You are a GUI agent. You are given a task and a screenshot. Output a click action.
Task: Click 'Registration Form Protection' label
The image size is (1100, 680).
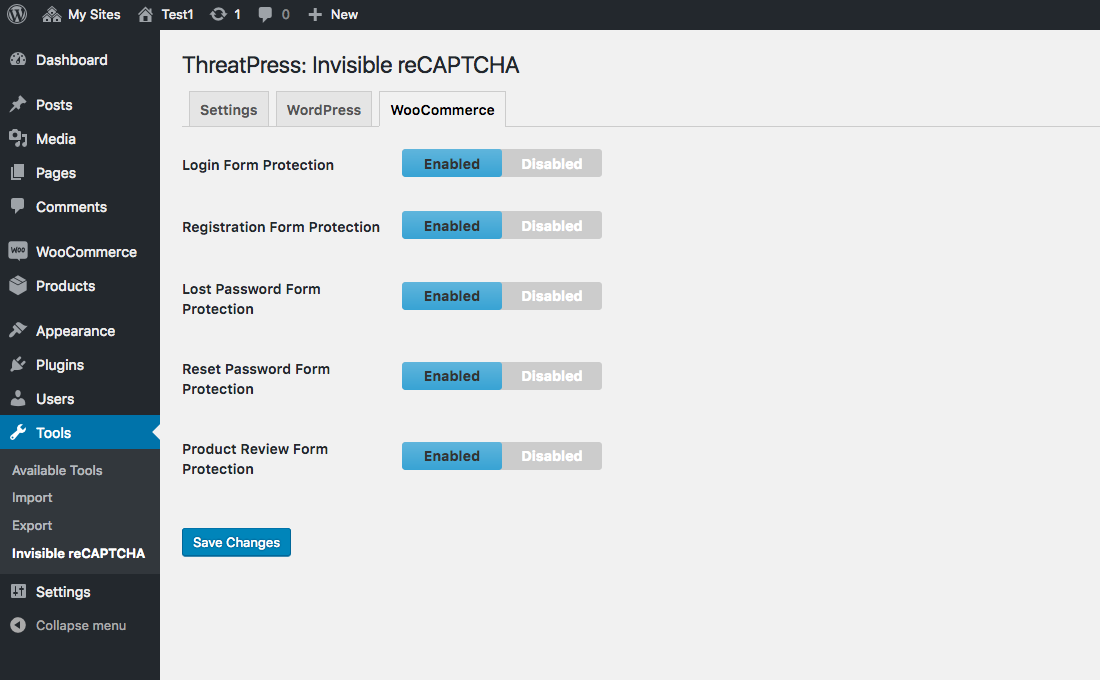[281, 227]
